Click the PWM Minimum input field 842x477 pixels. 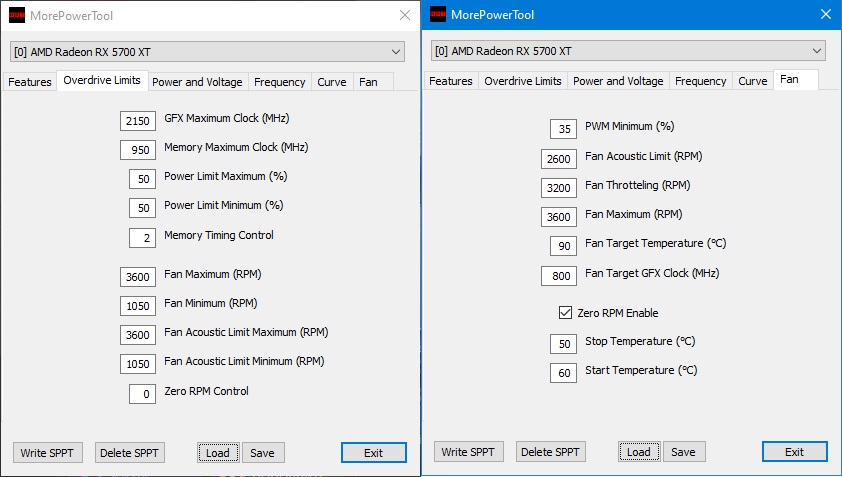point(564,129)
